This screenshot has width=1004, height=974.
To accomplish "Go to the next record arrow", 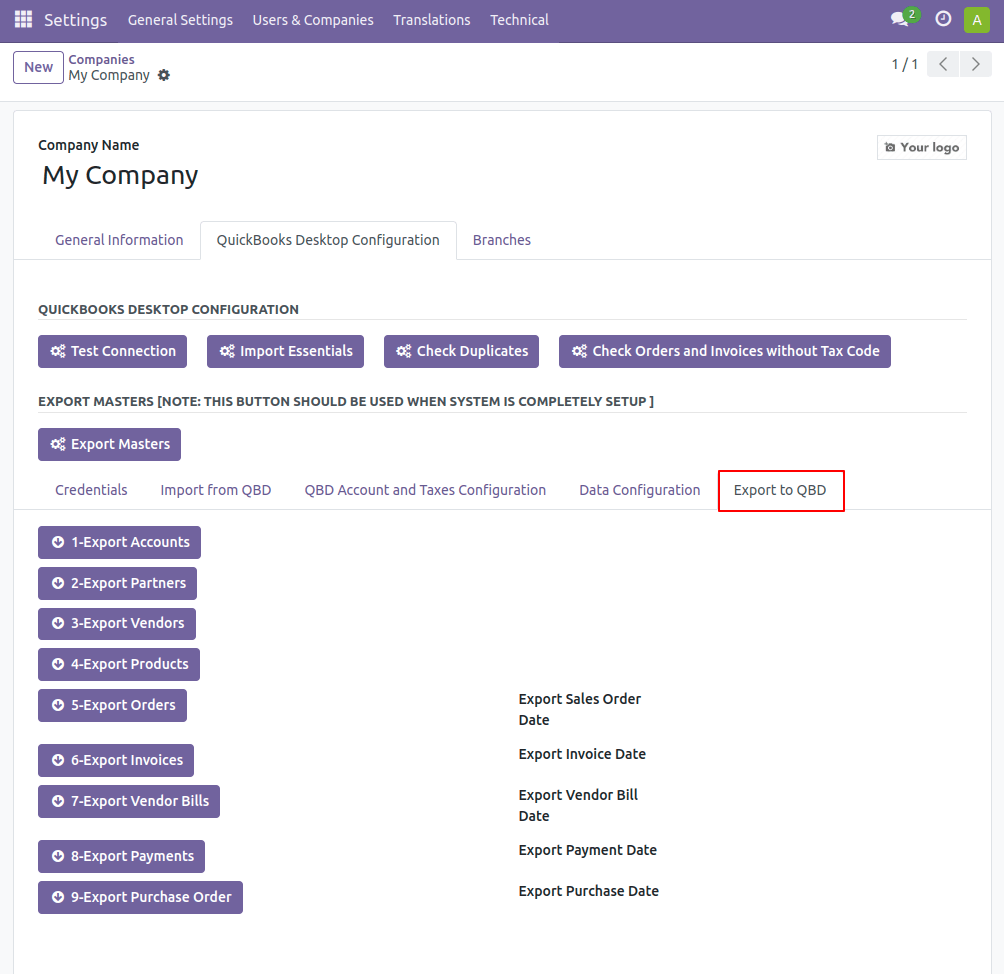I will pos(976,65).
